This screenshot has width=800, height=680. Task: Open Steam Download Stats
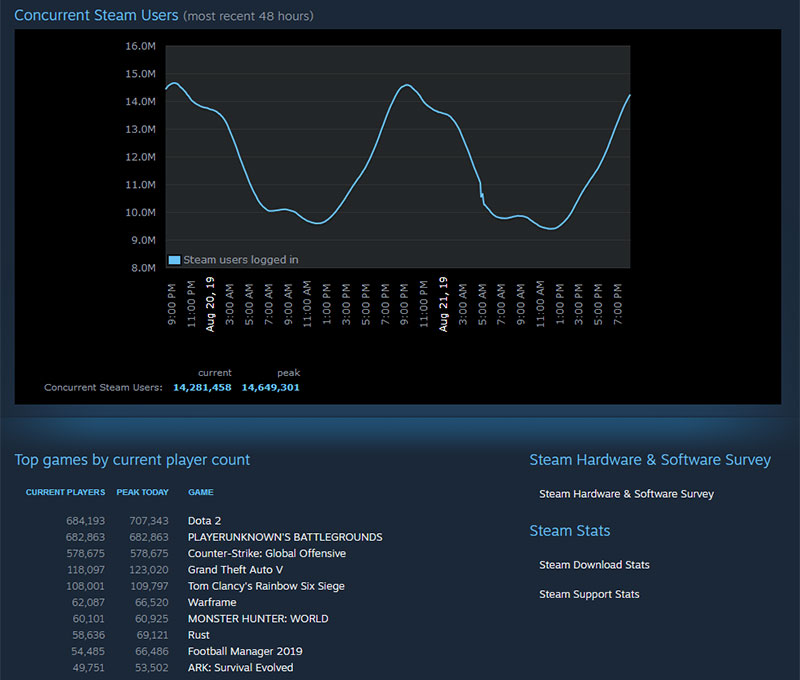[x=594, y=565]
